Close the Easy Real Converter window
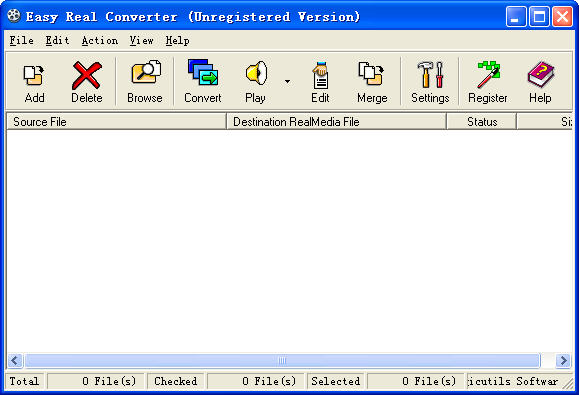The height and width of the screenshot is (395, 579). coord(562,17)
